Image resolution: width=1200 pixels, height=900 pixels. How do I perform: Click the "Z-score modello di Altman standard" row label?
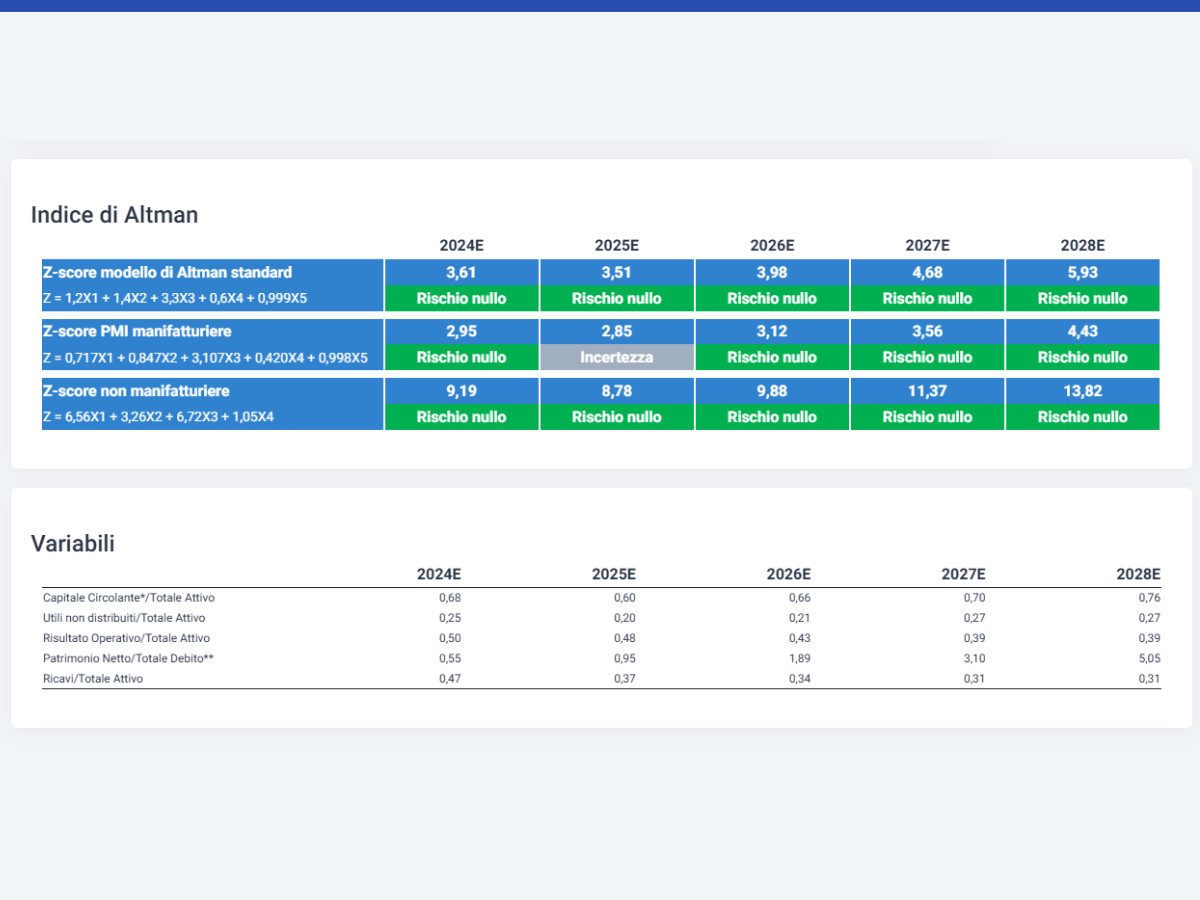(167, 272)
